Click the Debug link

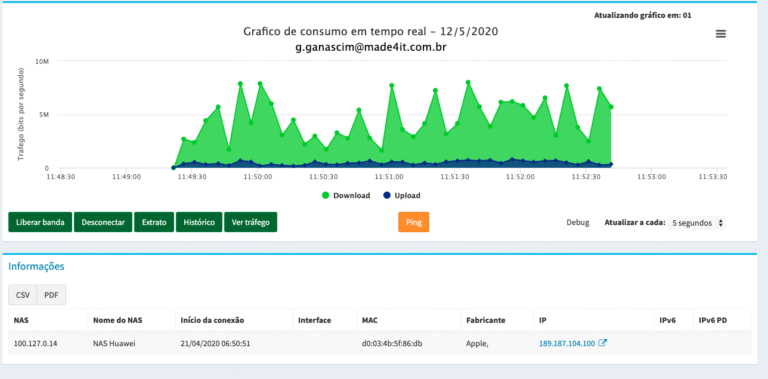pyautogui.click(x=578, y=222)
